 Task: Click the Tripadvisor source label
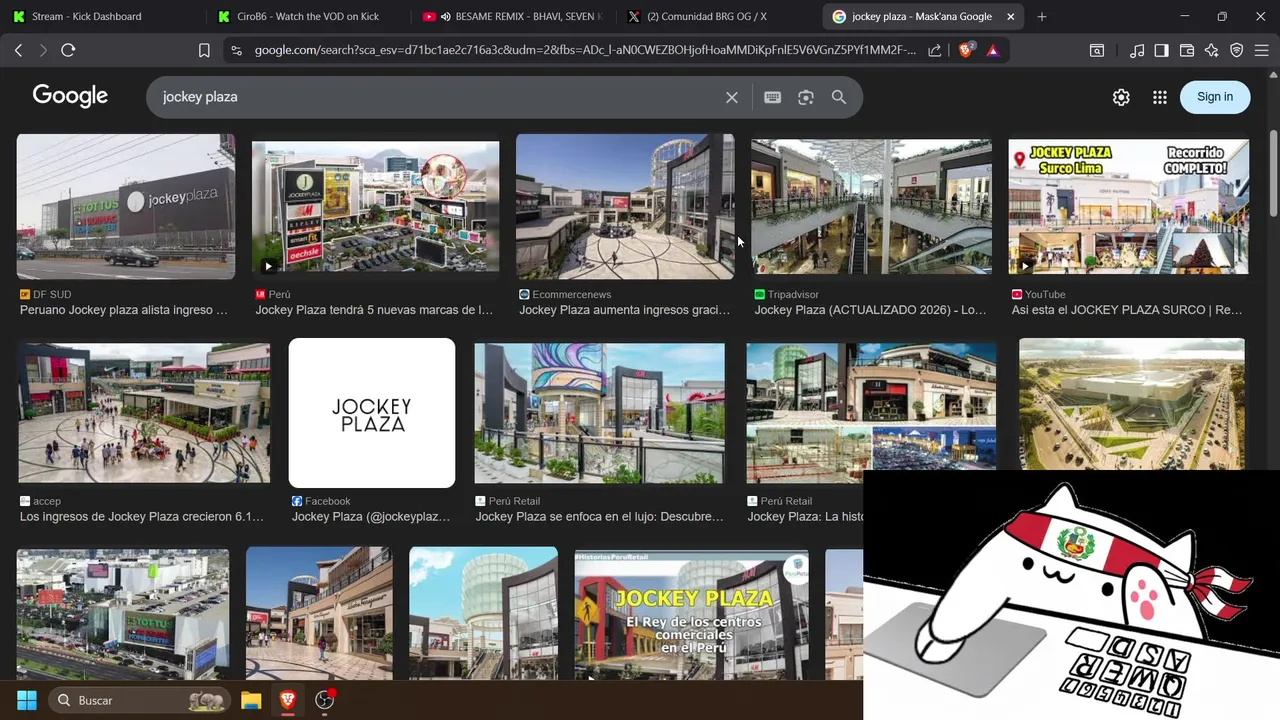(793, 295)
